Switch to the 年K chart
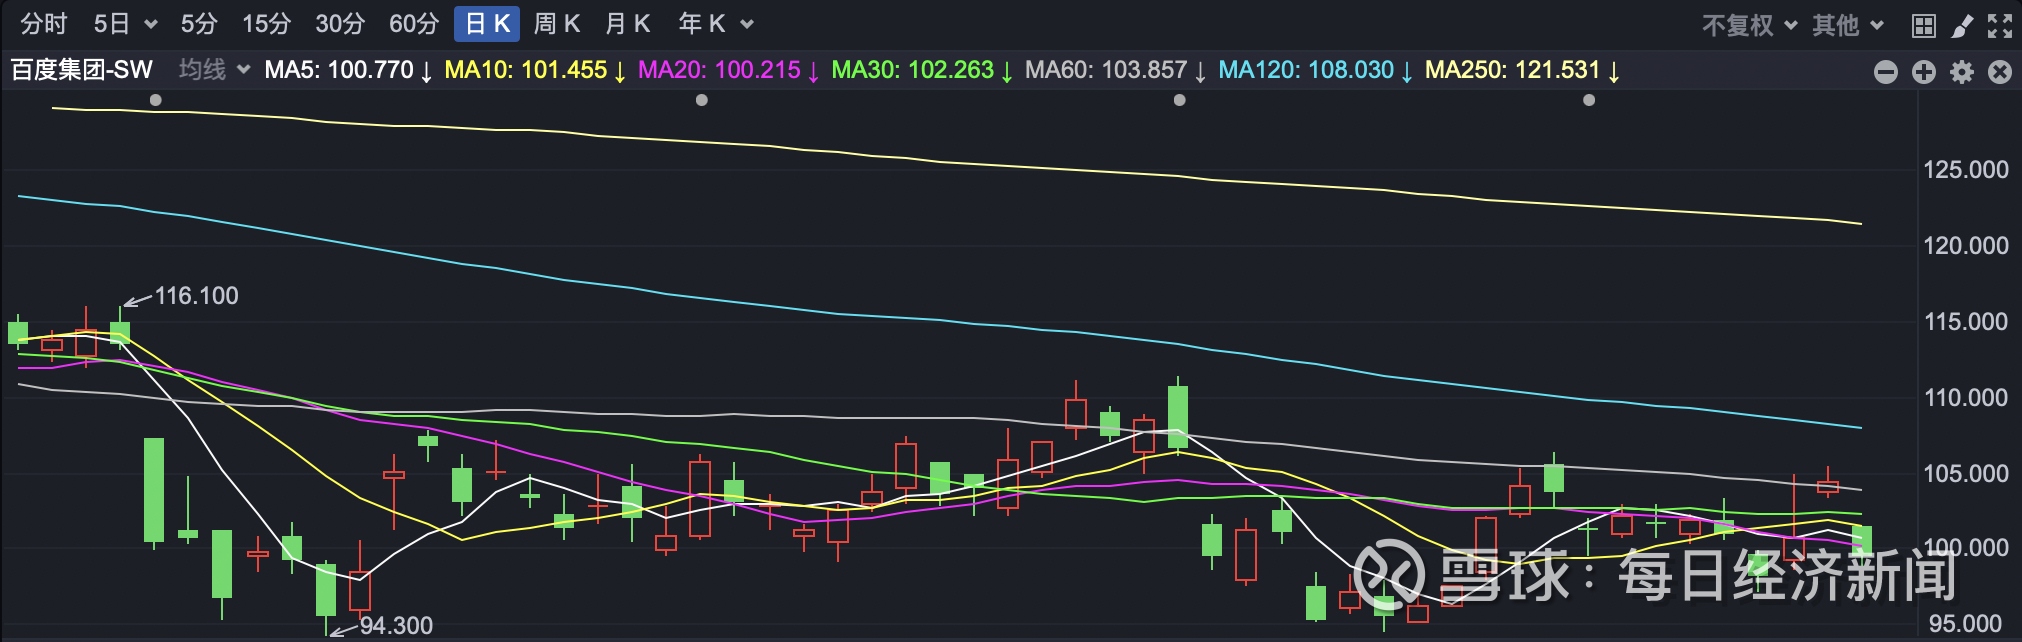The image size is (2022, 642). click(x=702, y=24)
